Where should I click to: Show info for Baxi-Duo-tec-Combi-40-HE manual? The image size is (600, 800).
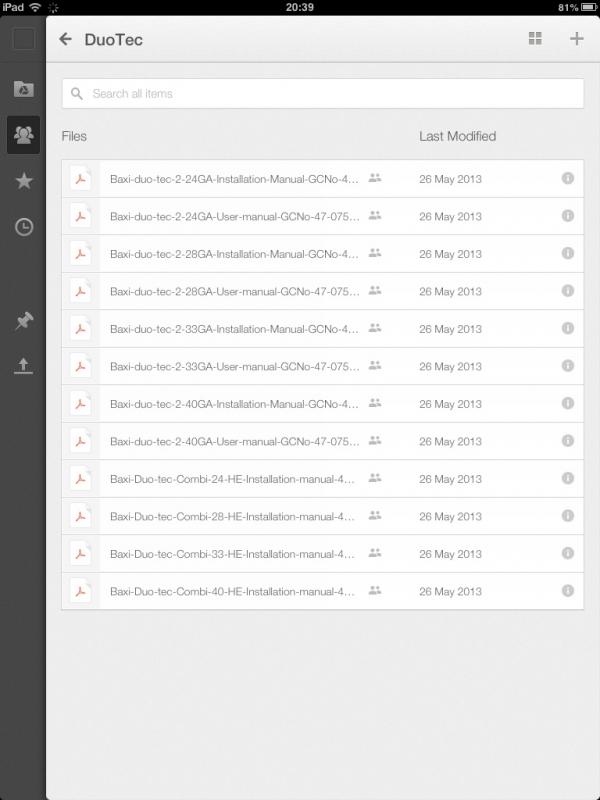(567, 591)
